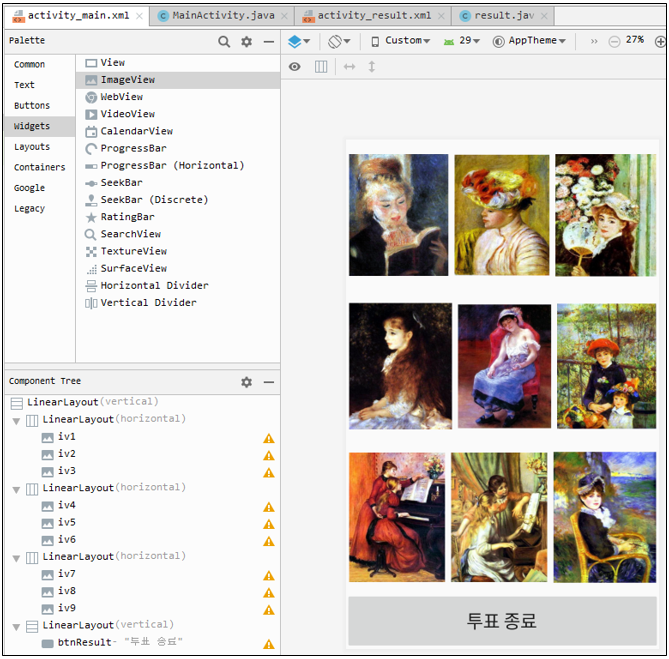Image resolution: width=669 pixels, height=659 pixels.
Task: Collapse LinearLayout containing iv1
Action: click(17, 421)
